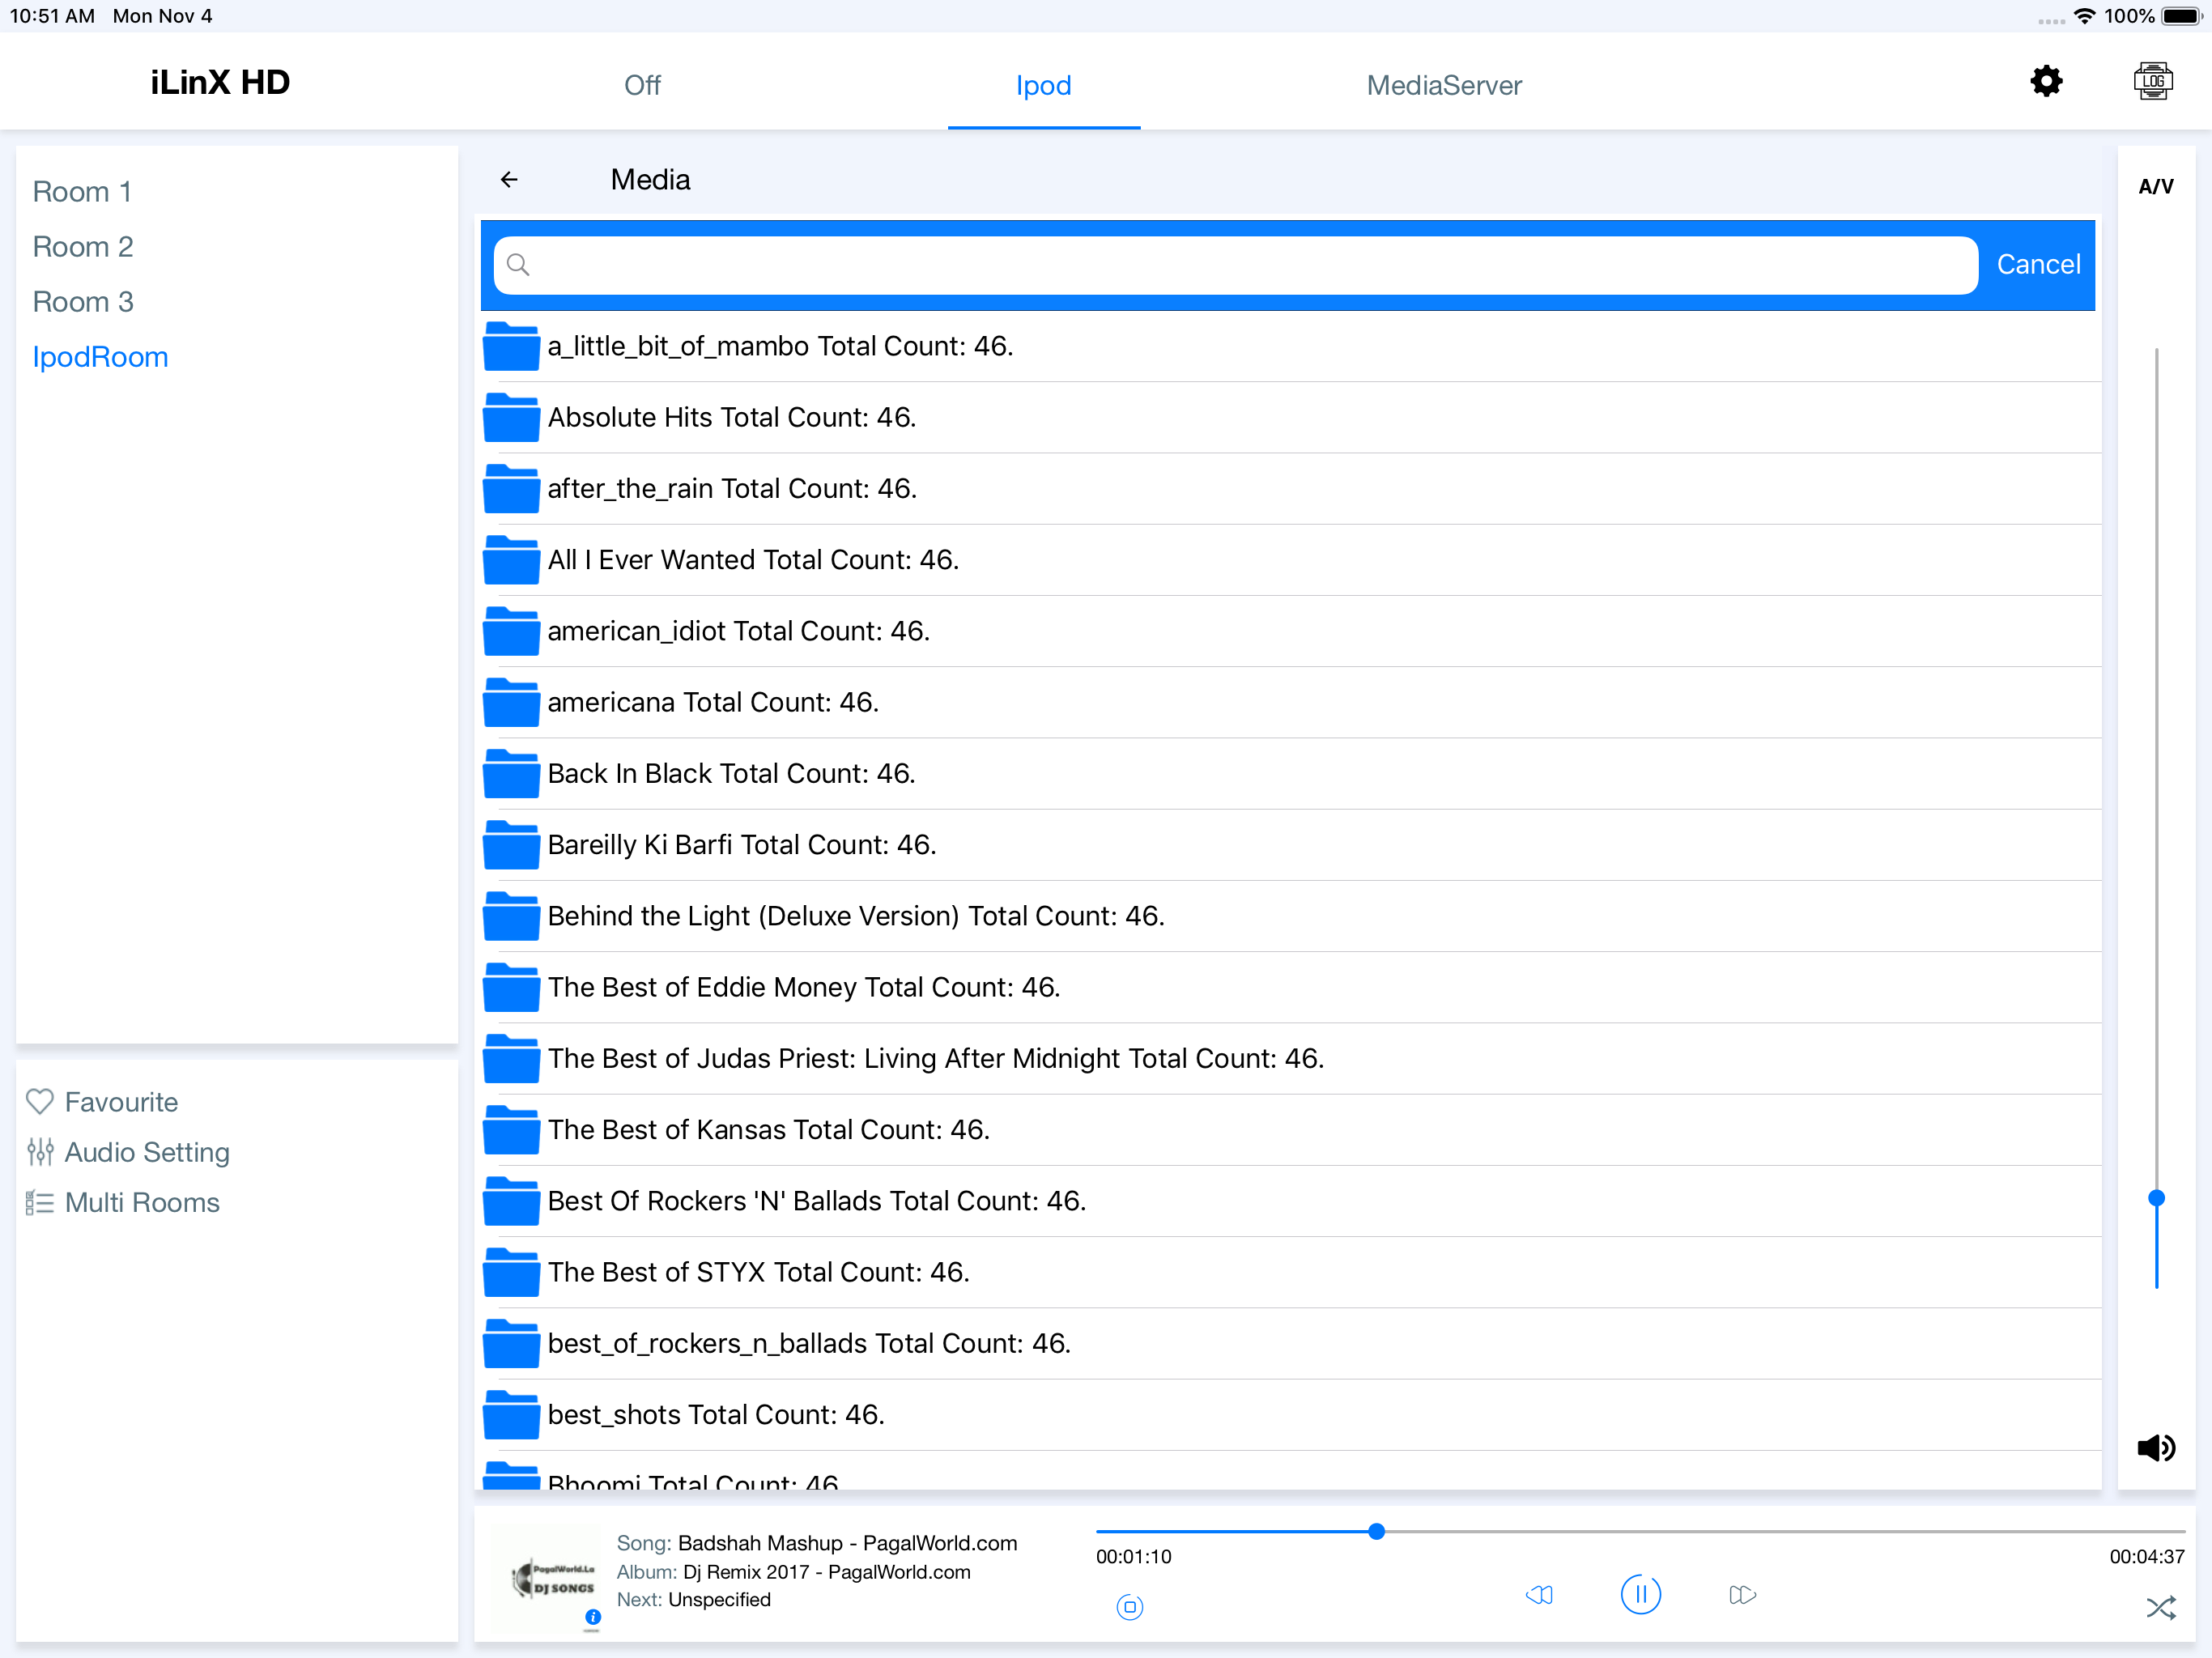The width and height of the screenshot is (2212, 1658).
Task: Open Absolute Hits folder icon
Action: [x=511, y=417]
